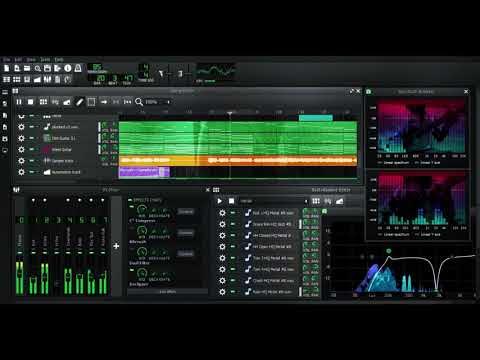
Task: Click the Master channel volume fader
Action: click(20, 273)
